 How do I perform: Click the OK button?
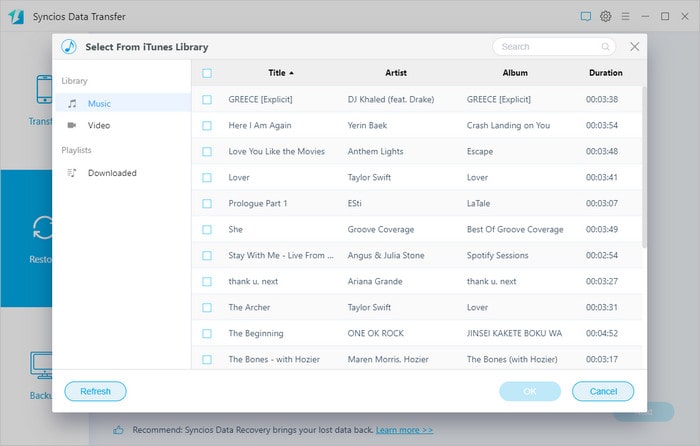530,391
